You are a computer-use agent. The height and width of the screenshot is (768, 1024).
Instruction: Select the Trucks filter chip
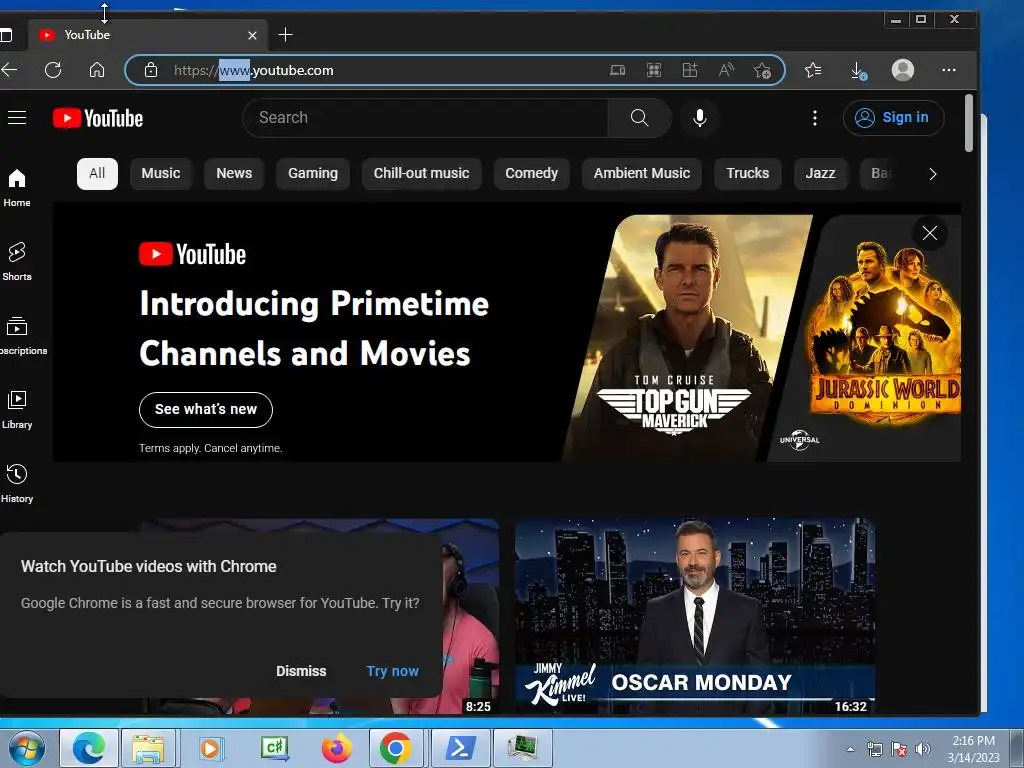[748, 174]
